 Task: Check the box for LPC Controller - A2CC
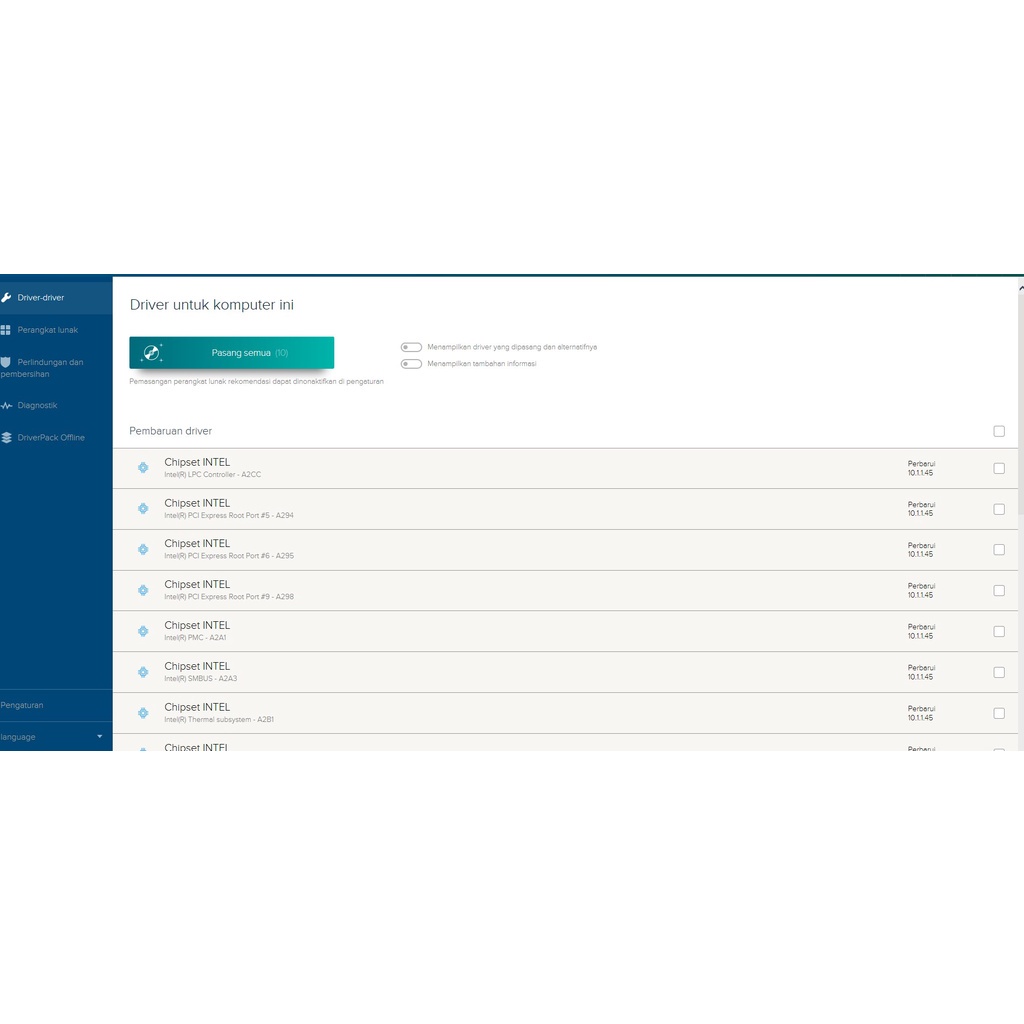click(x=999, y=468)
